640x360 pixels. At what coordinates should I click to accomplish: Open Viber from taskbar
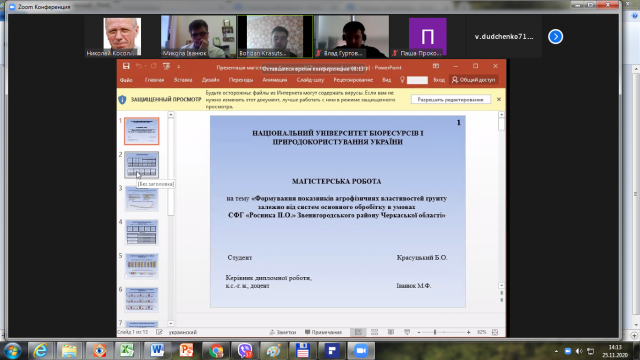245,351
